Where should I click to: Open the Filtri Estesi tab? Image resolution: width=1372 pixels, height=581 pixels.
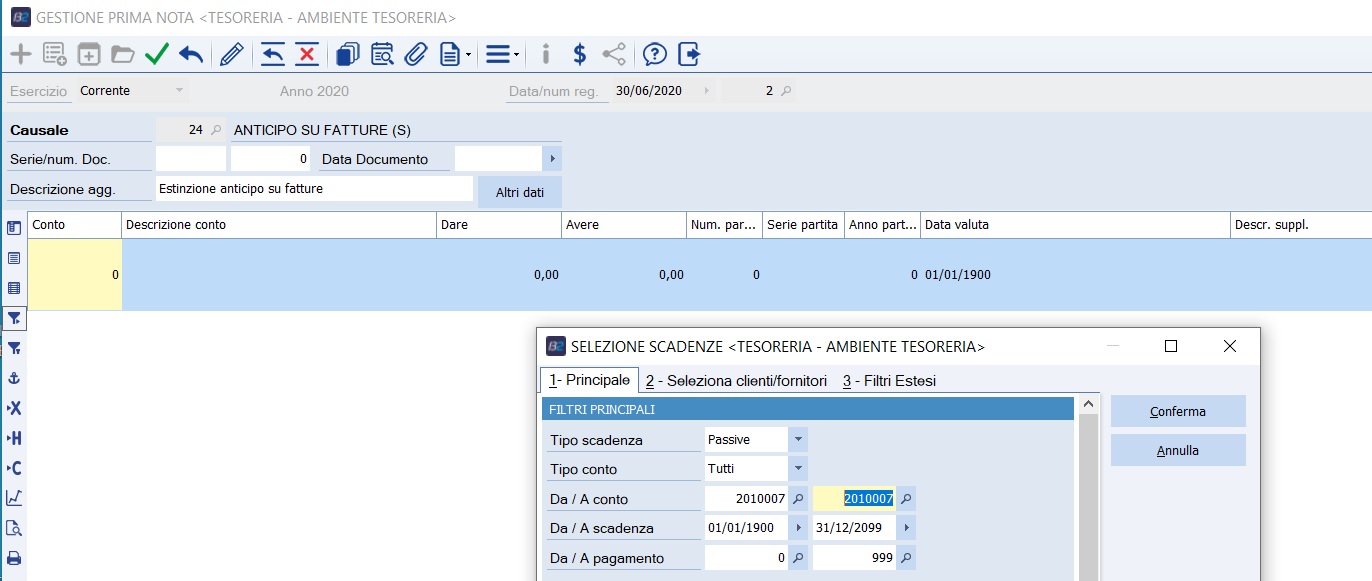[x=889, y=381]
